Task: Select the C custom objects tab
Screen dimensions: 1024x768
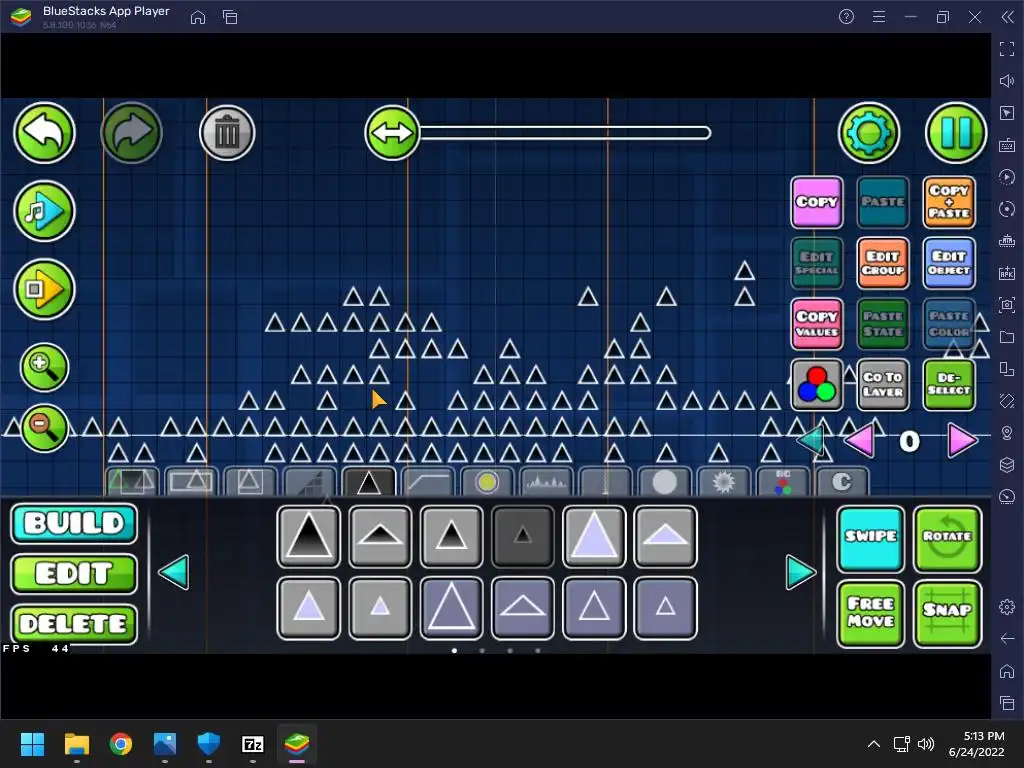Action: click(x=842, y=482)
